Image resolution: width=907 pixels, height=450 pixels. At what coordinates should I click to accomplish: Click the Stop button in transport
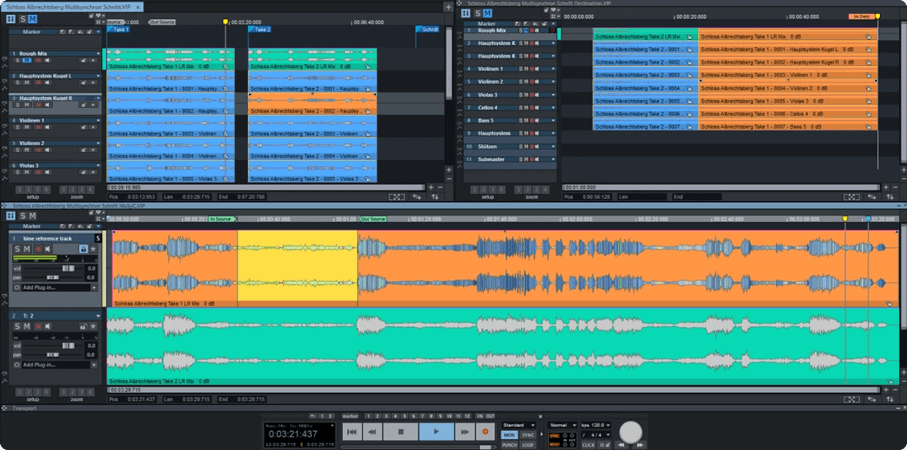click(x=400, y=432)
